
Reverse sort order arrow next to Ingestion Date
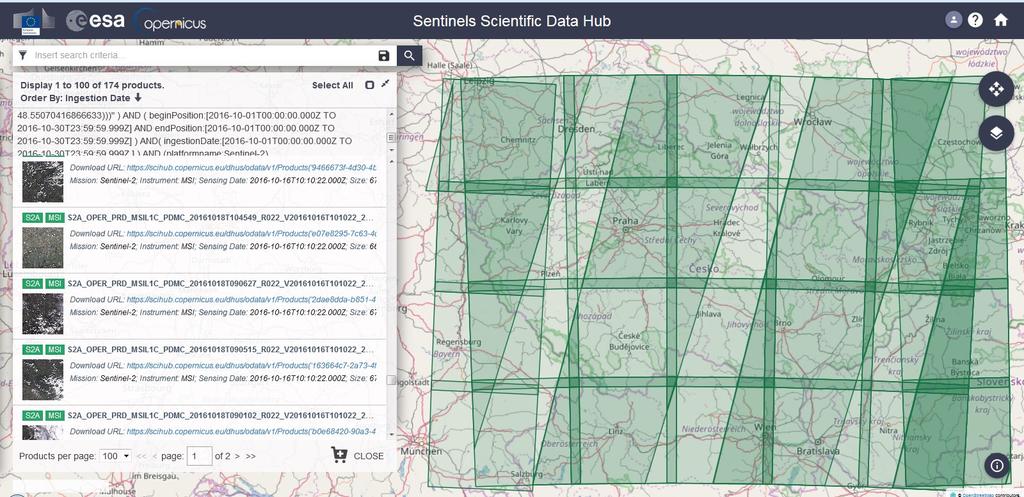(x=138, y=98)
